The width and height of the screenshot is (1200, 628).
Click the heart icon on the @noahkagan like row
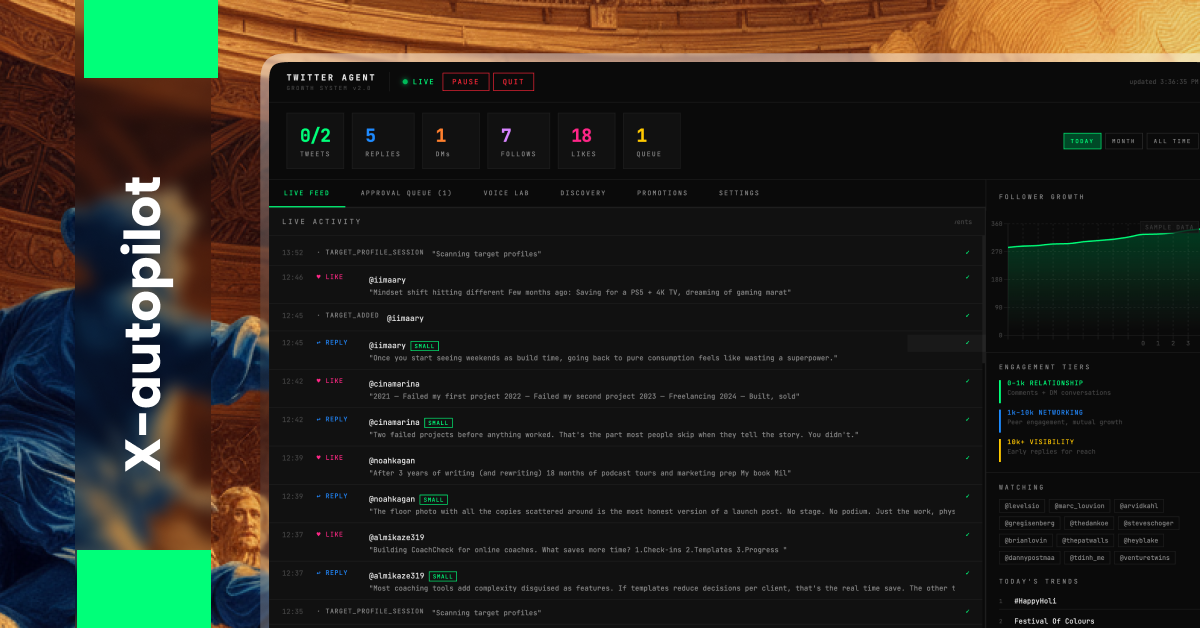319,458
